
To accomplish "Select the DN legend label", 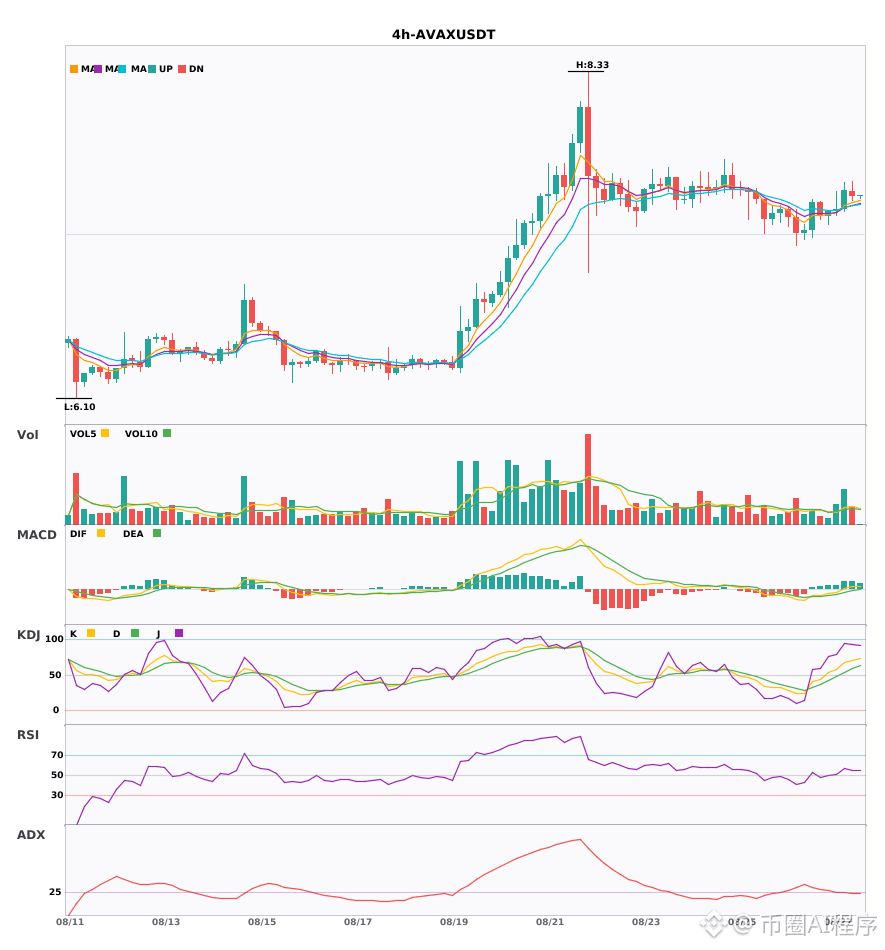I will coord(196,69).
